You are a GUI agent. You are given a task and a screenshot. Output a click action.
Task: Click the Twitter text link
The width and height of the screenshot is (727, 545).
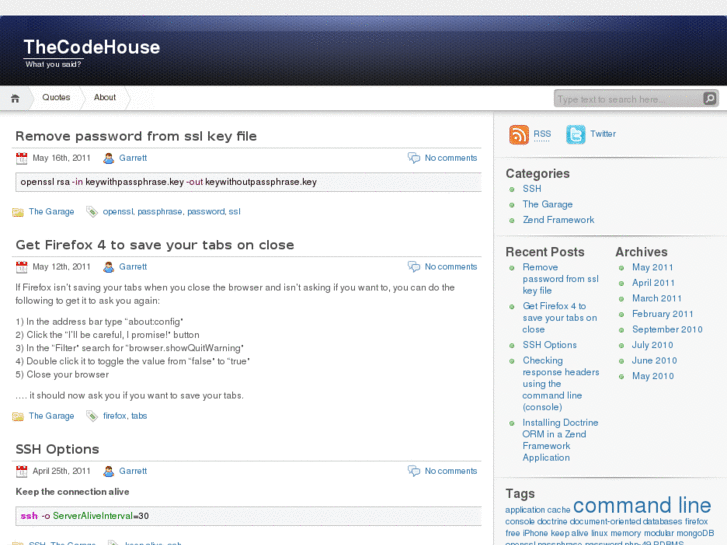(603, 134)
